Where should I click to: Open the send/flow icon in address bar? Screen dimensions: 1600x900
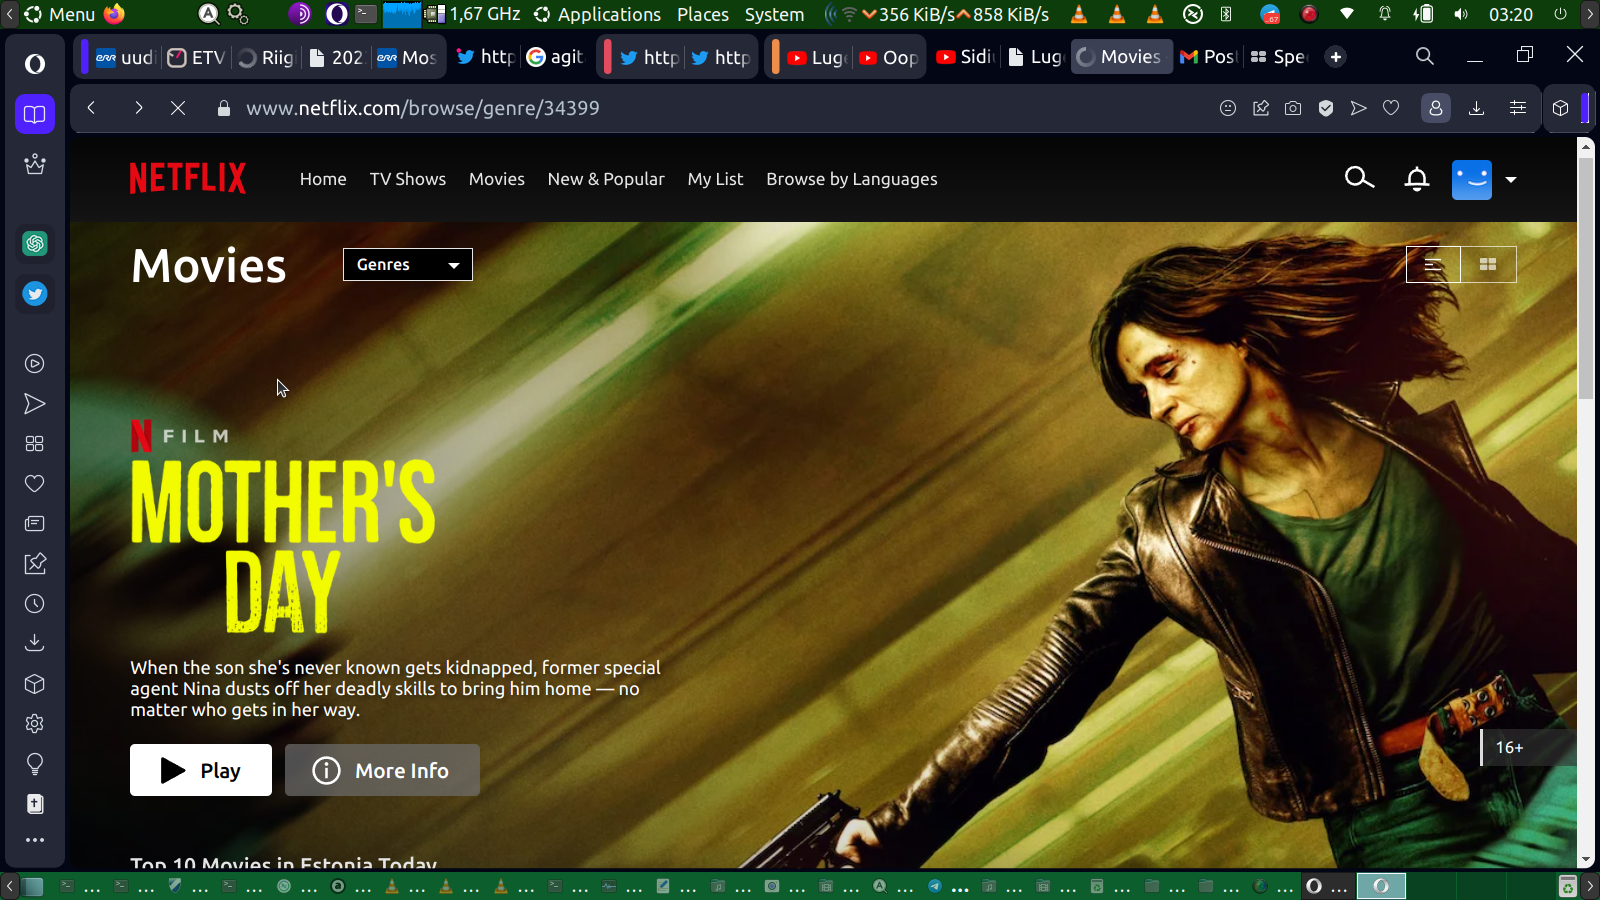pos(1358,108)
